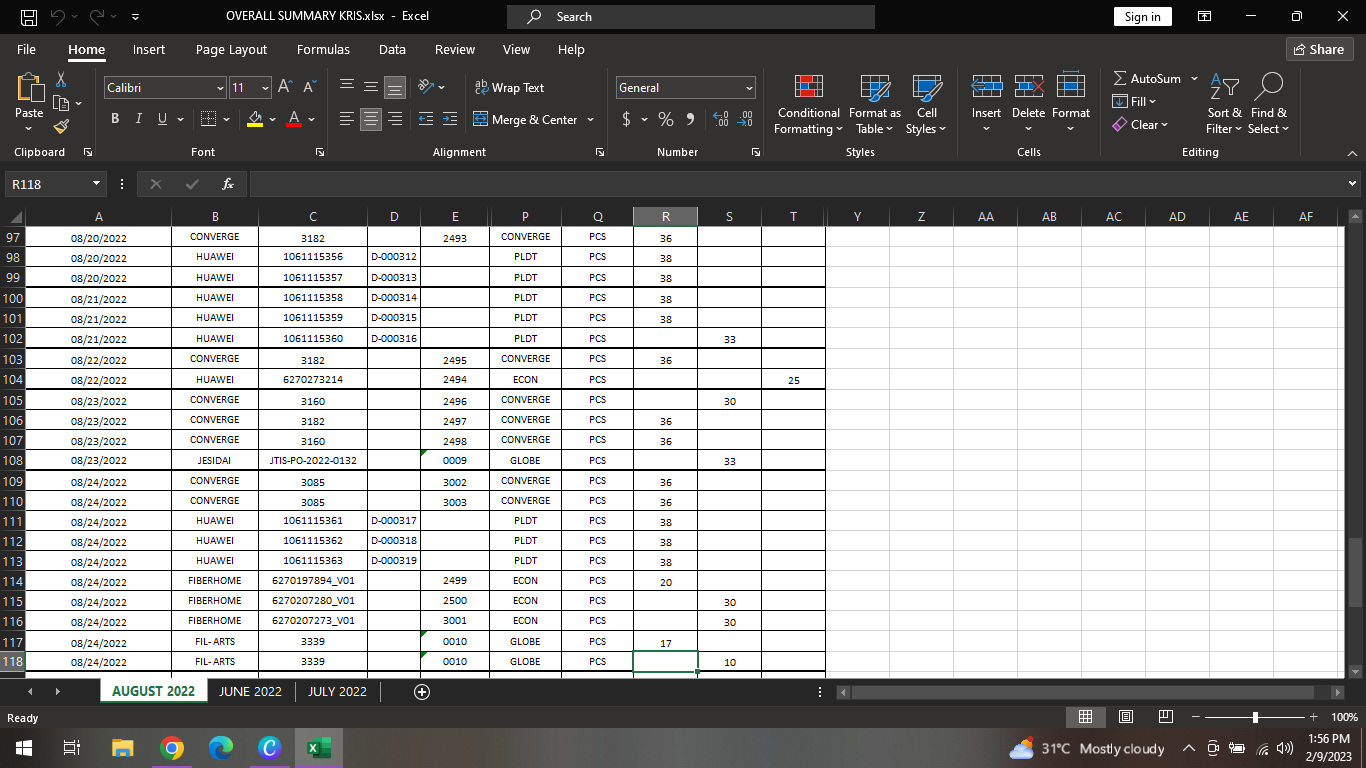Click the Paste clipboard icon
This screenshot has width=1366, height=768.
pyautogui.click(x=30, y=89)
